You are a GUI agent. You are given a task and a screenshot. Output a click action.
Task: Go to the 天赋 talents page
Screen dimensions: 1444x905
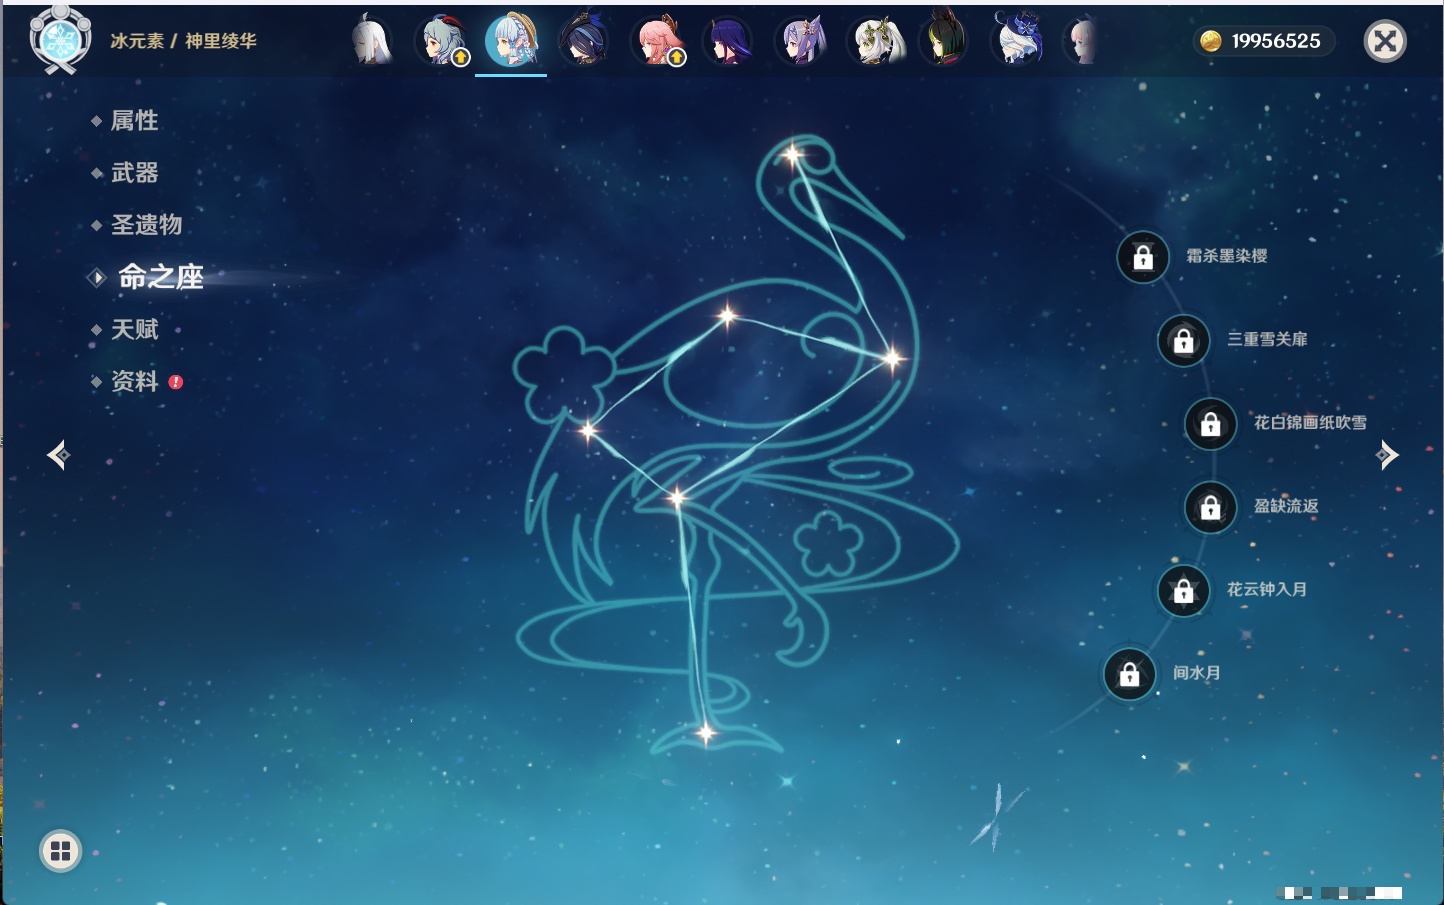[x=134, y=329]
